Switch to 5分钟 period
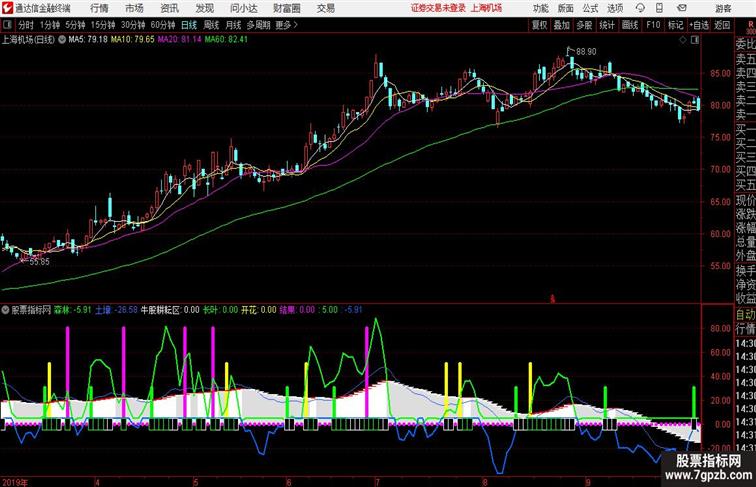 point(75,25)
